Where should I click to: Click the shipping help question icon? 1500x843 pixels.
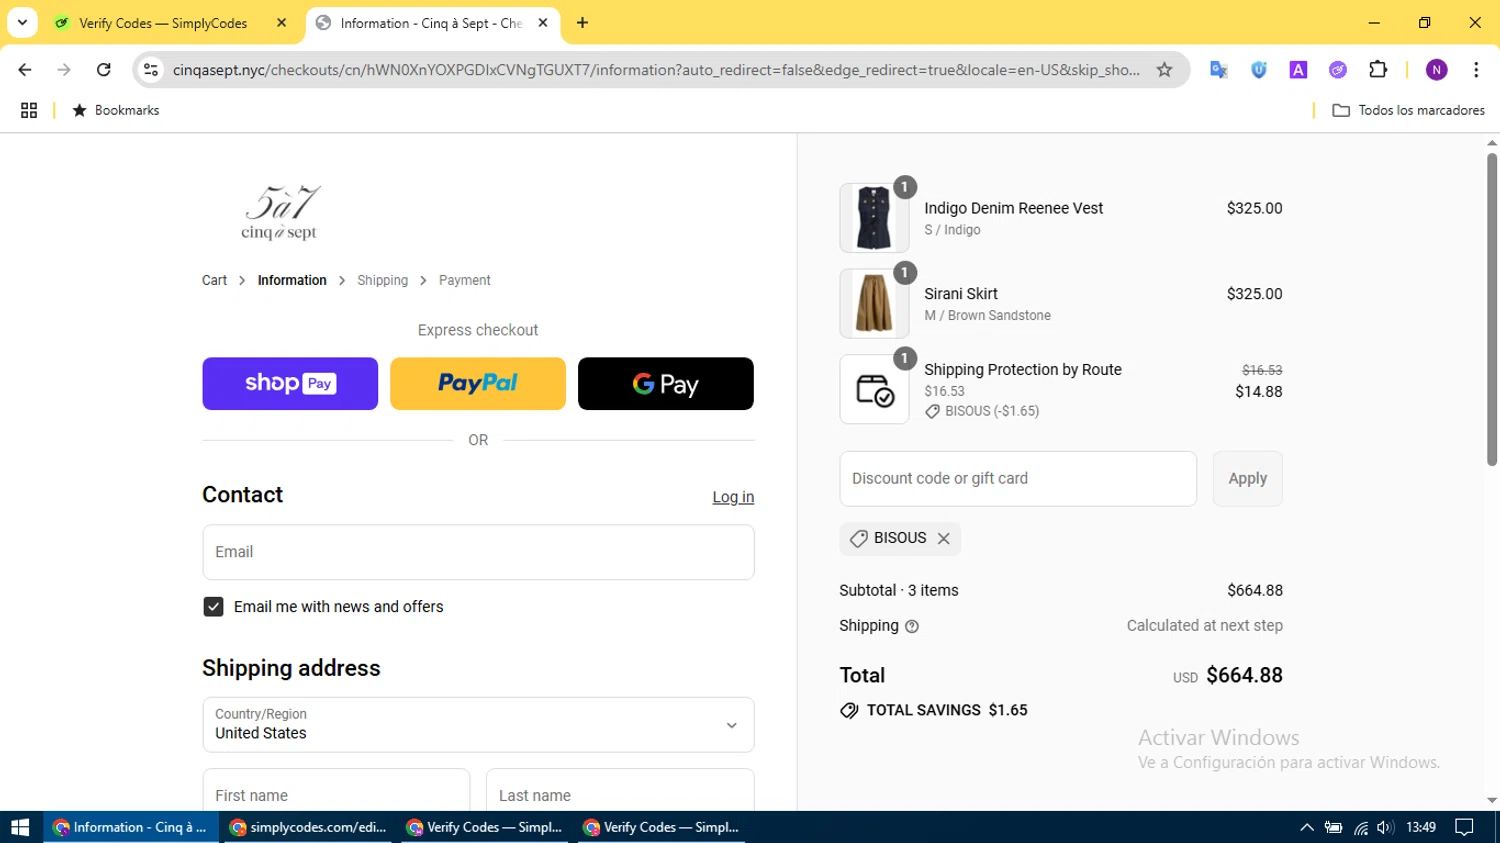click(911, 627)
